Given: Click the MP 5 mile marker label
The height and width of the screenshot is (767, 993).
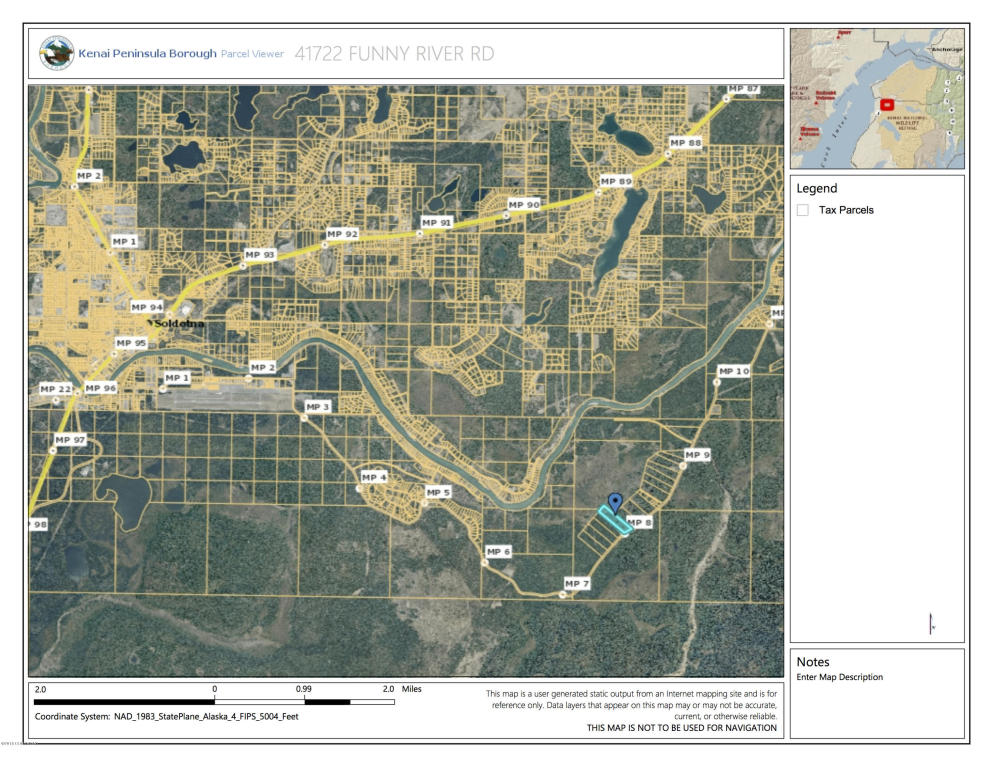Looking at the screenshot, I should pos(438,493).
